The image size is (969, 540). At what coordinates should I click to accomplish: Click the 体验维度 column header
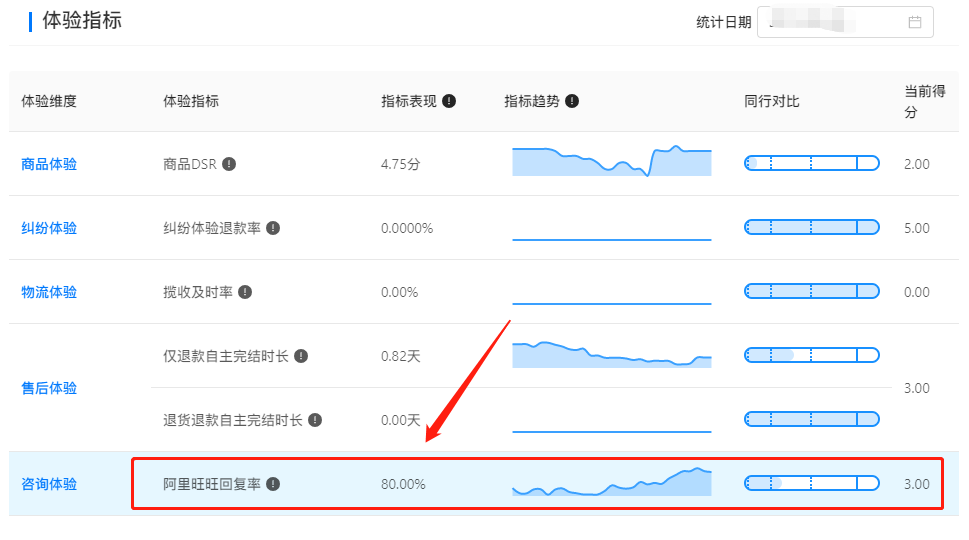[x=49, y=101]
